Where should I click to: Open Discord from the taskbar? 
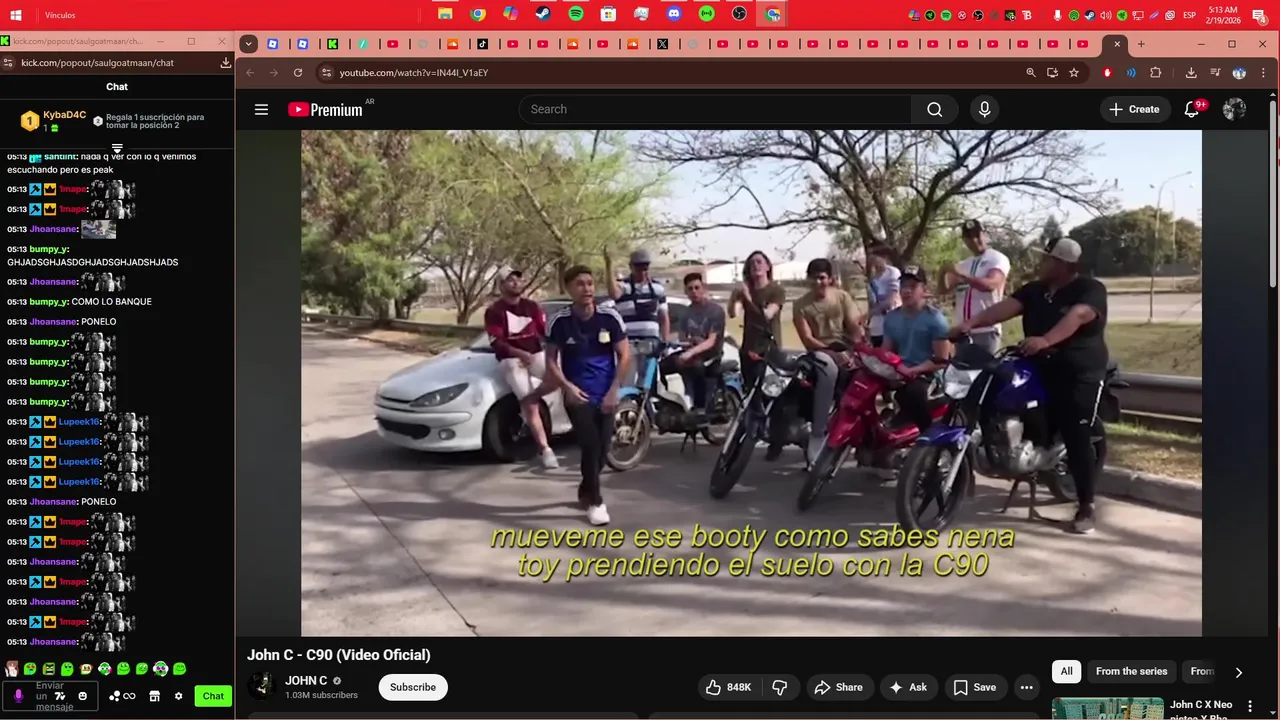[674, 14]
